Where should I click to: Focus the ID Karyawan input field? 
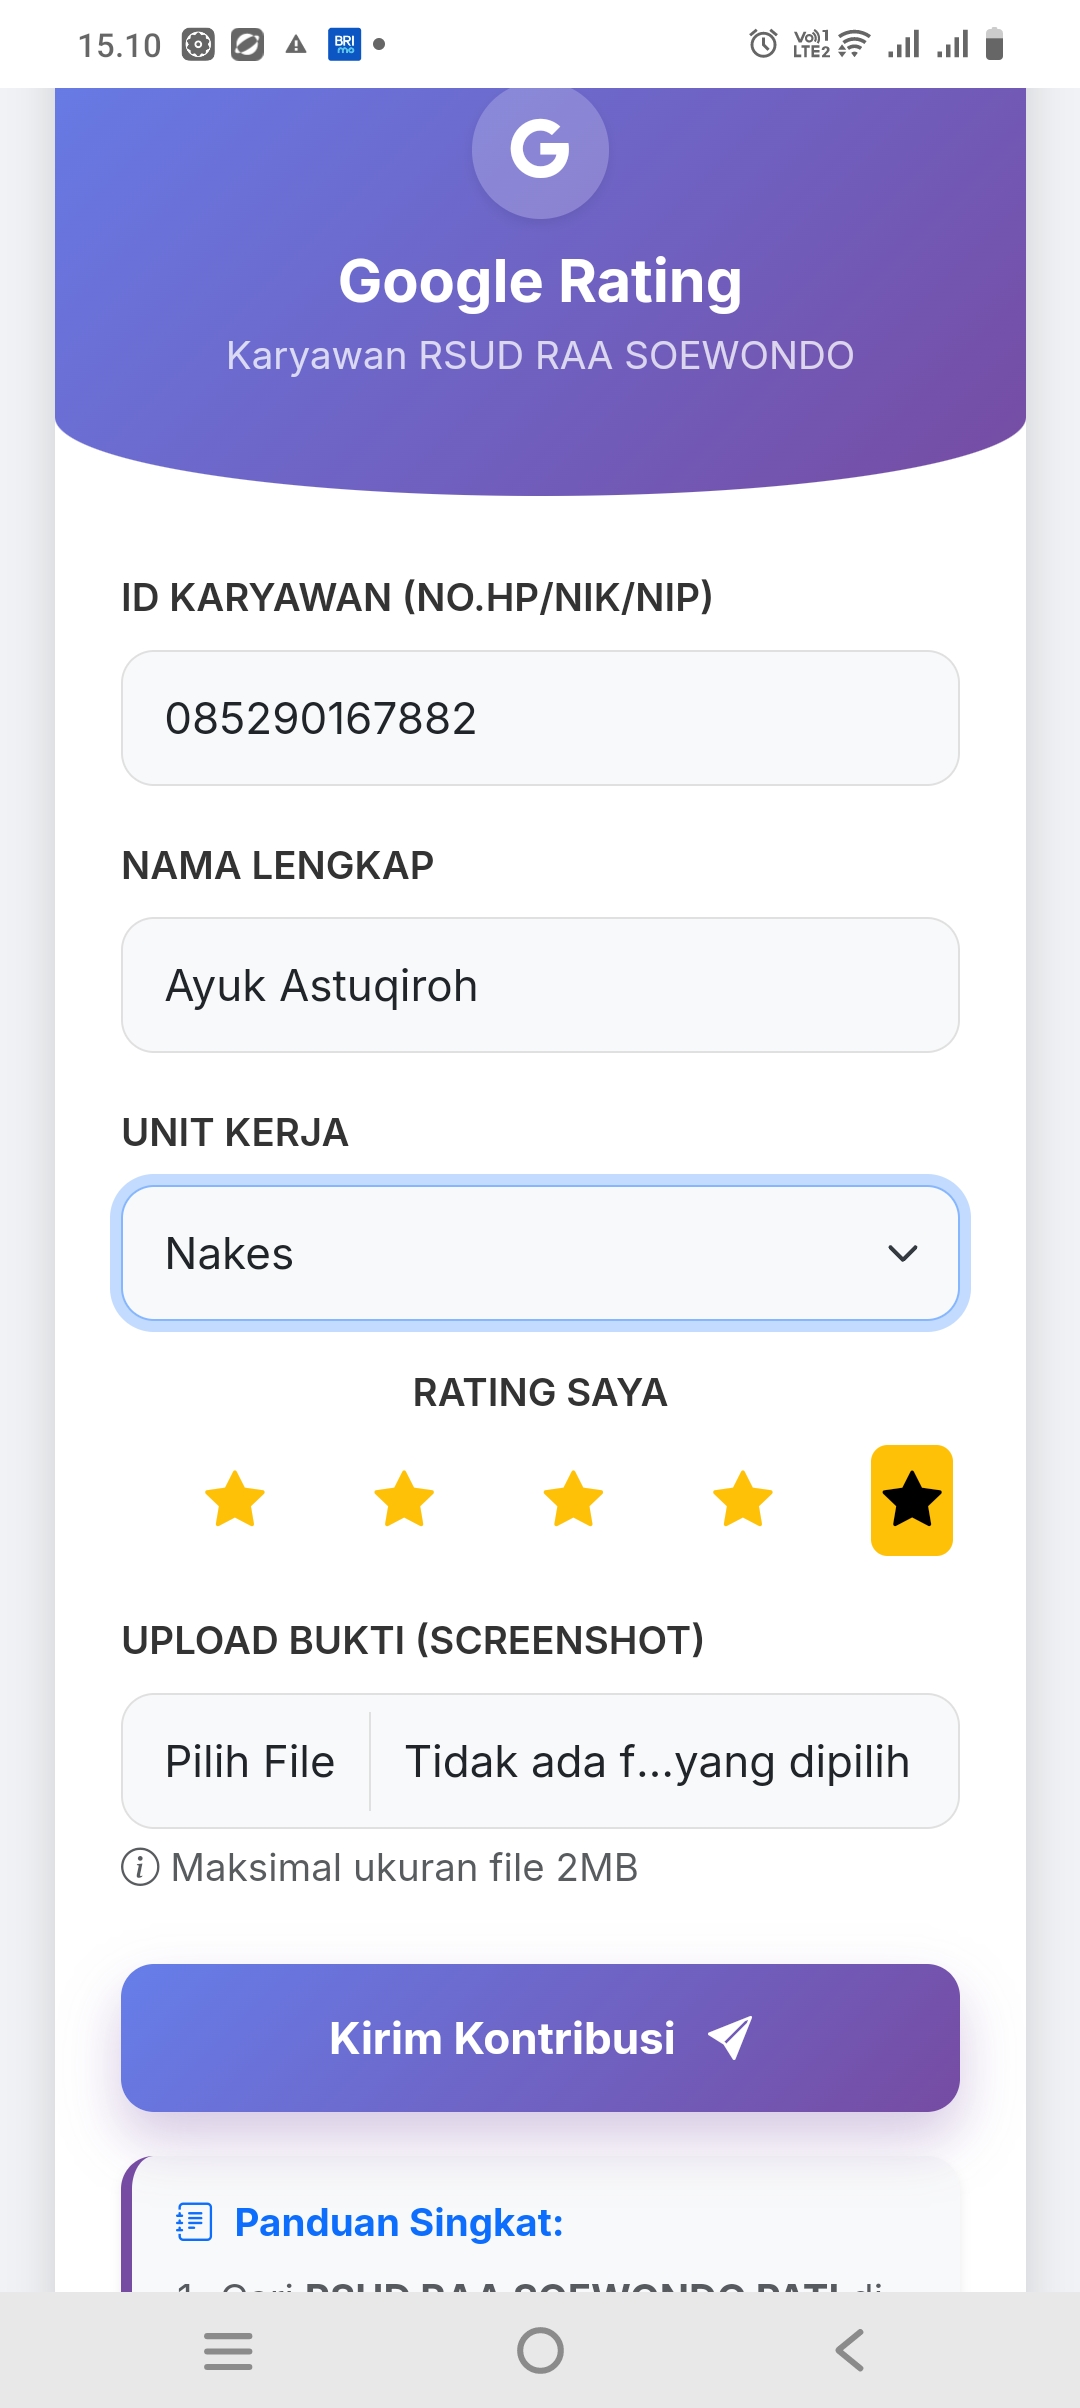540,718
